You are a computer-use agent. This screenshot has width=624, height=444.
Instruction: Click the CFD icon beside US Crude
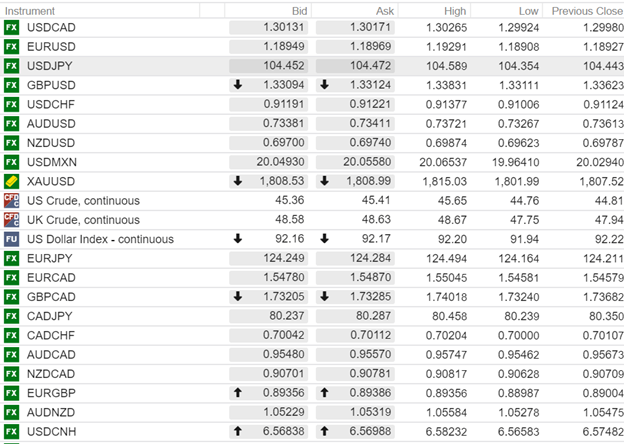(x=12, y=201)
